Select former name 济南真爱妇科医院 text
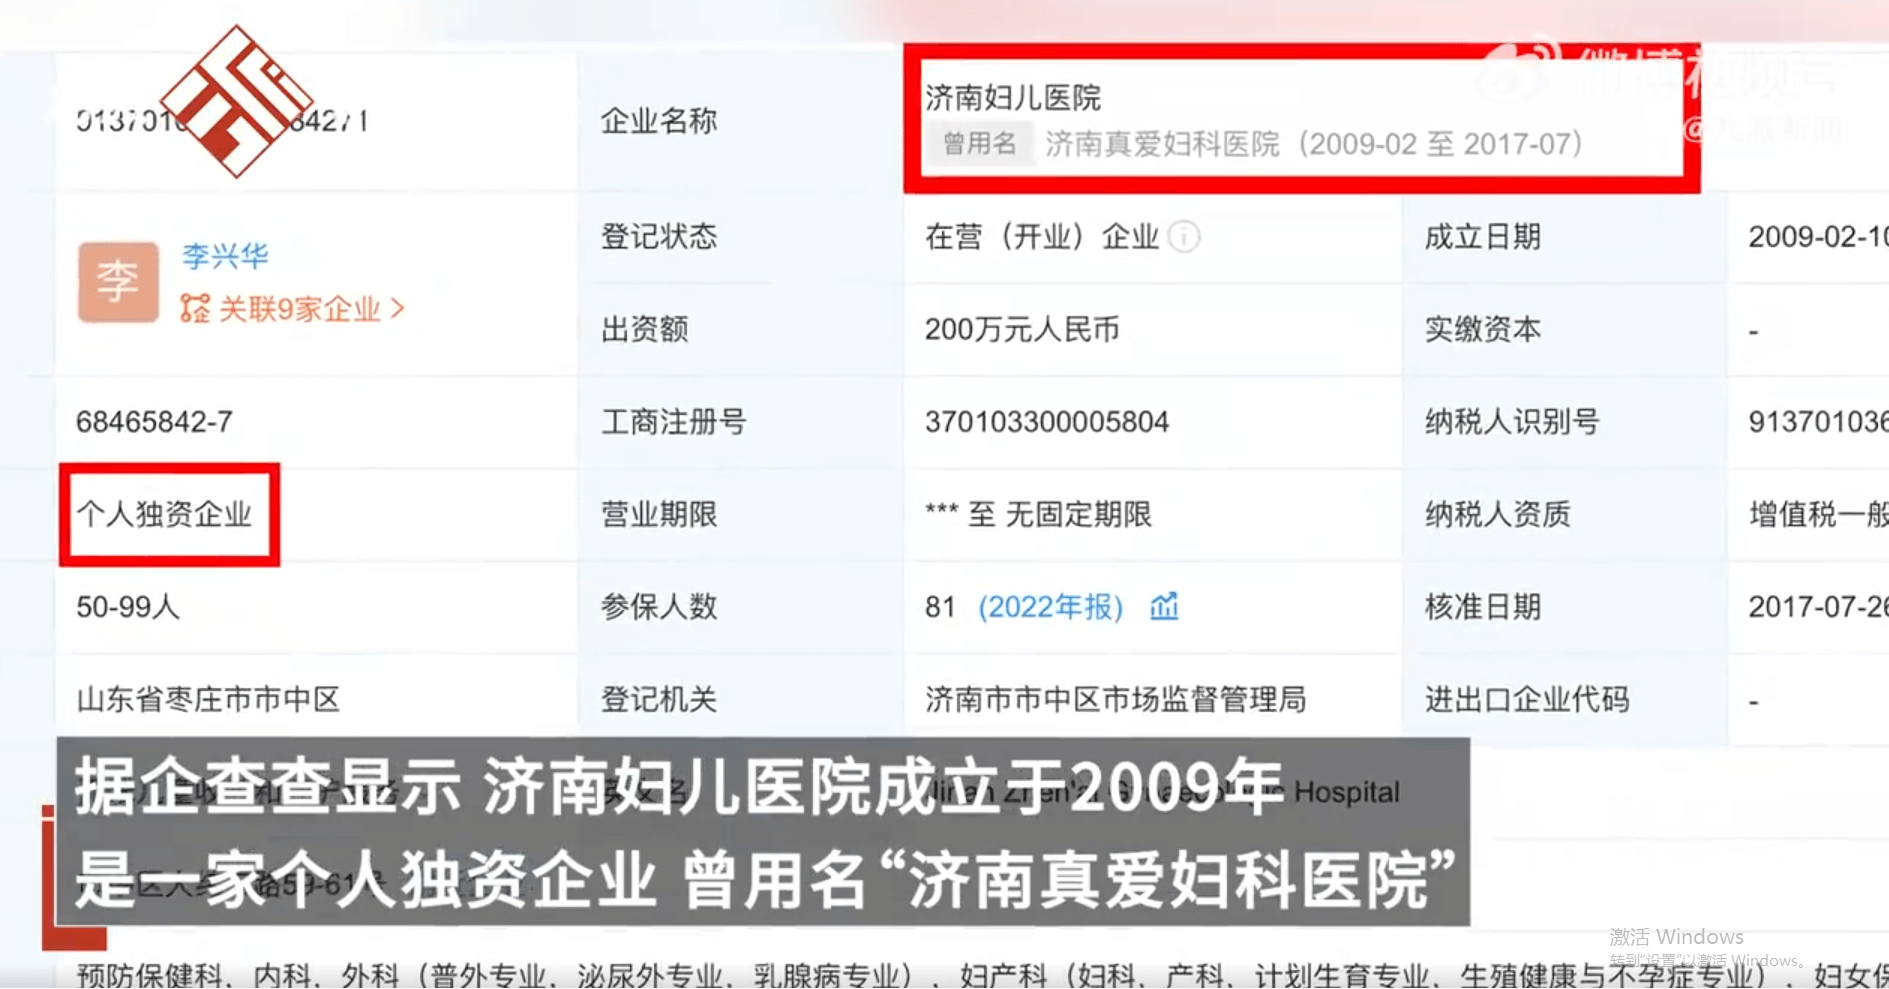 pyautogui.click(x=1162, y=144)
